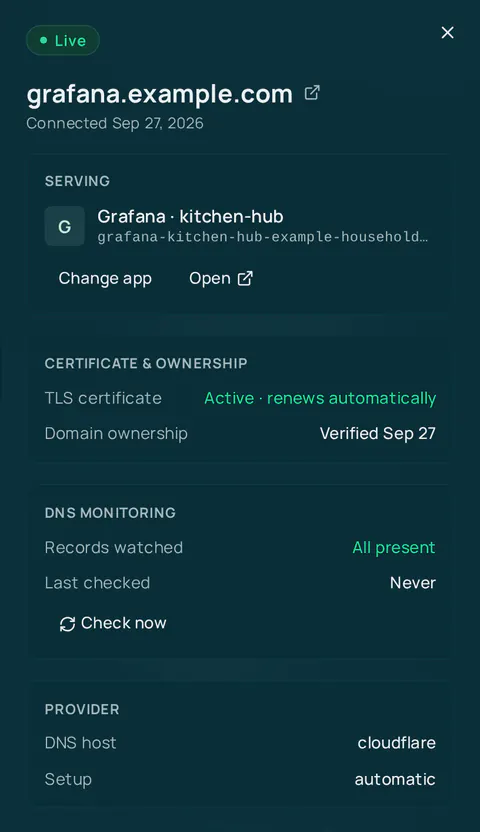This screenshot has width=480, height=832.
Task: Open the served Grafana app
Action: 221,279
